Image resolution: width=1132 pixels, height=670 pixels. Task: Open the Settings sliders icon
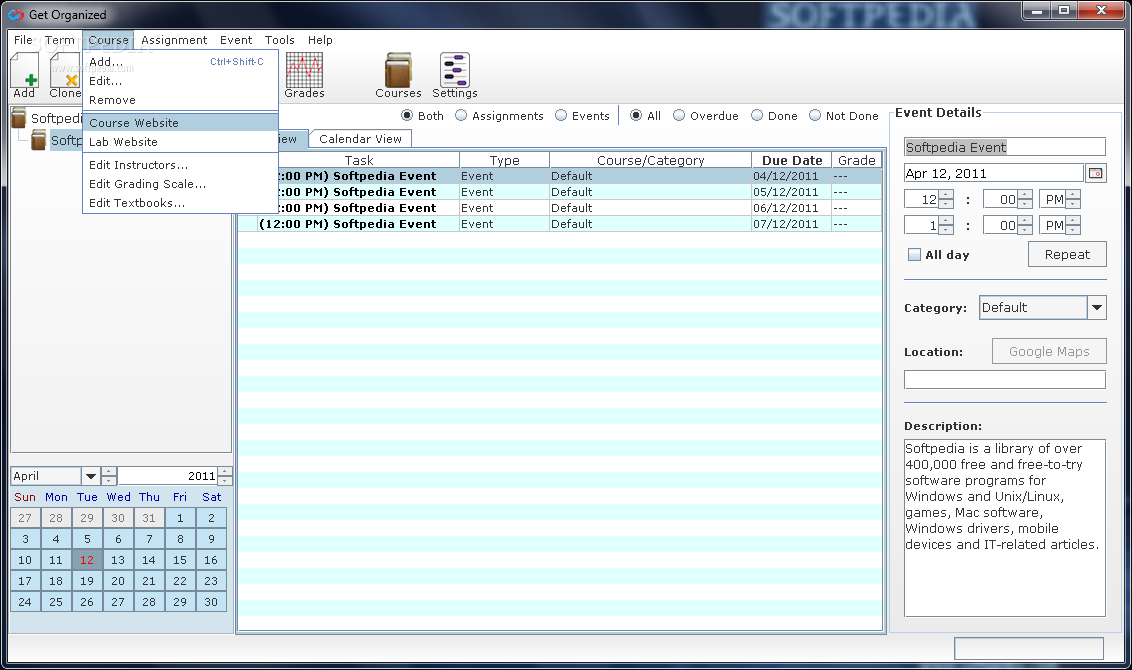pos(455,75)
